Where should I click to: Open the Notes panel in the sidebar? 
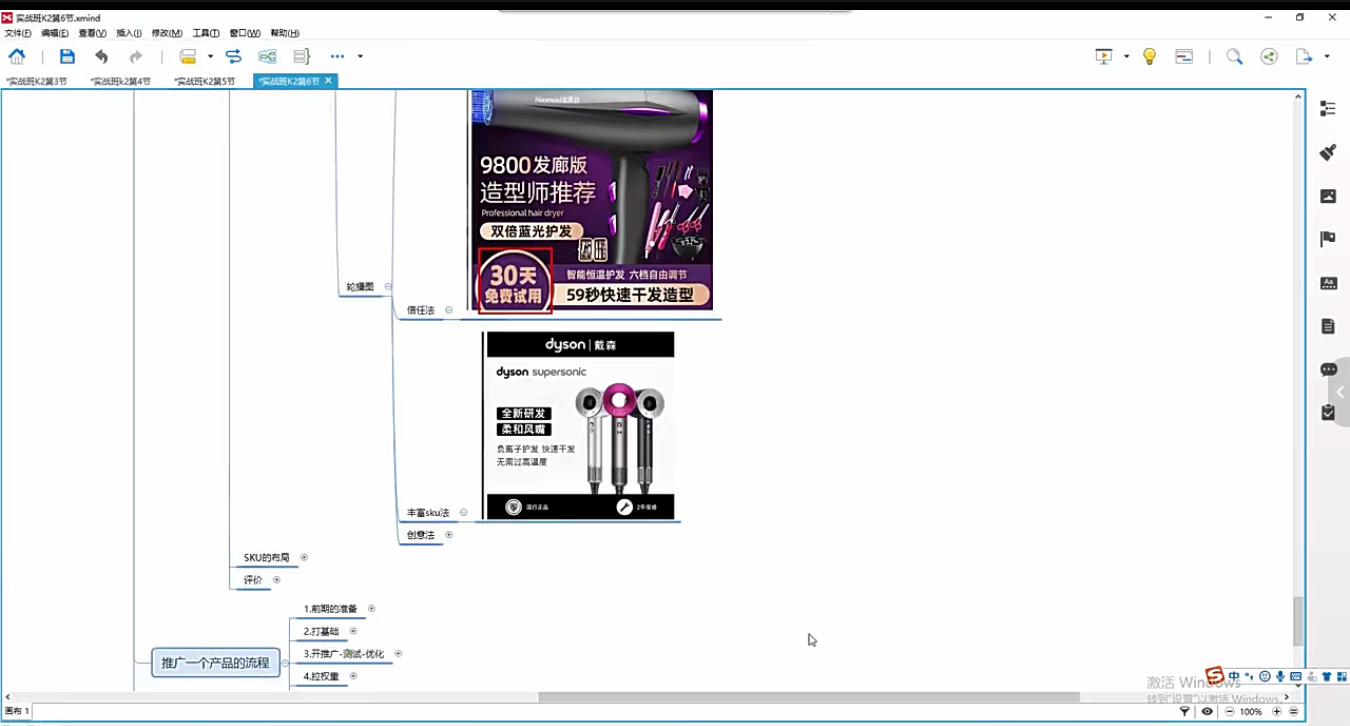1327,325
